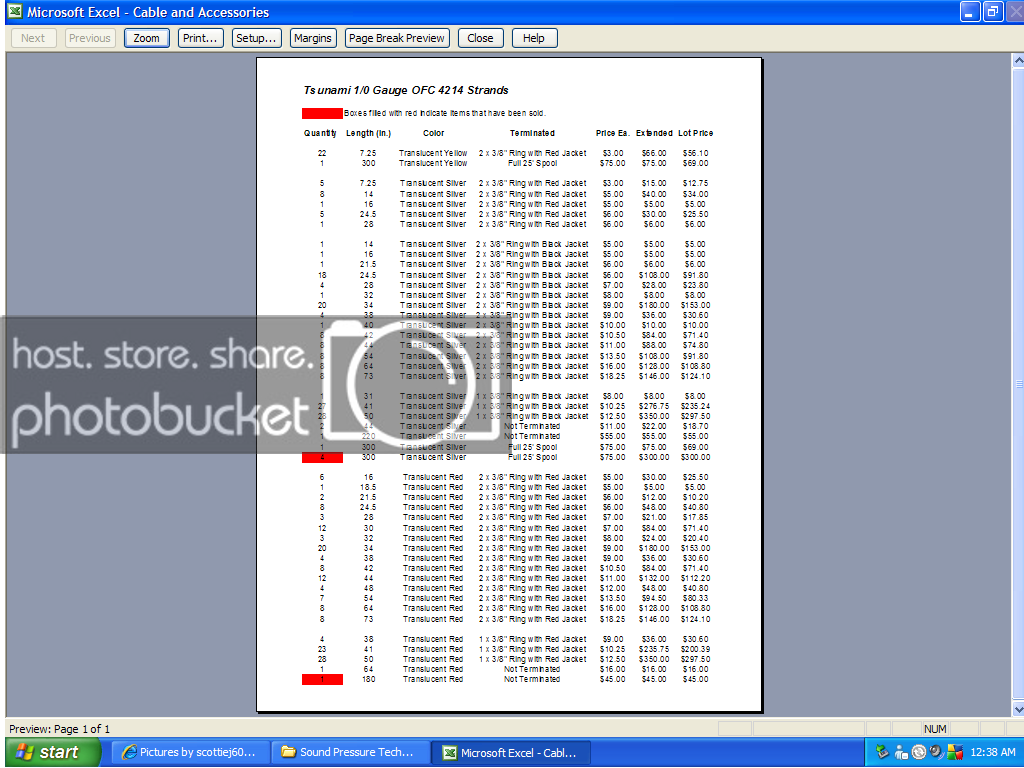Click the '18.5' length value

pos(368,488)
